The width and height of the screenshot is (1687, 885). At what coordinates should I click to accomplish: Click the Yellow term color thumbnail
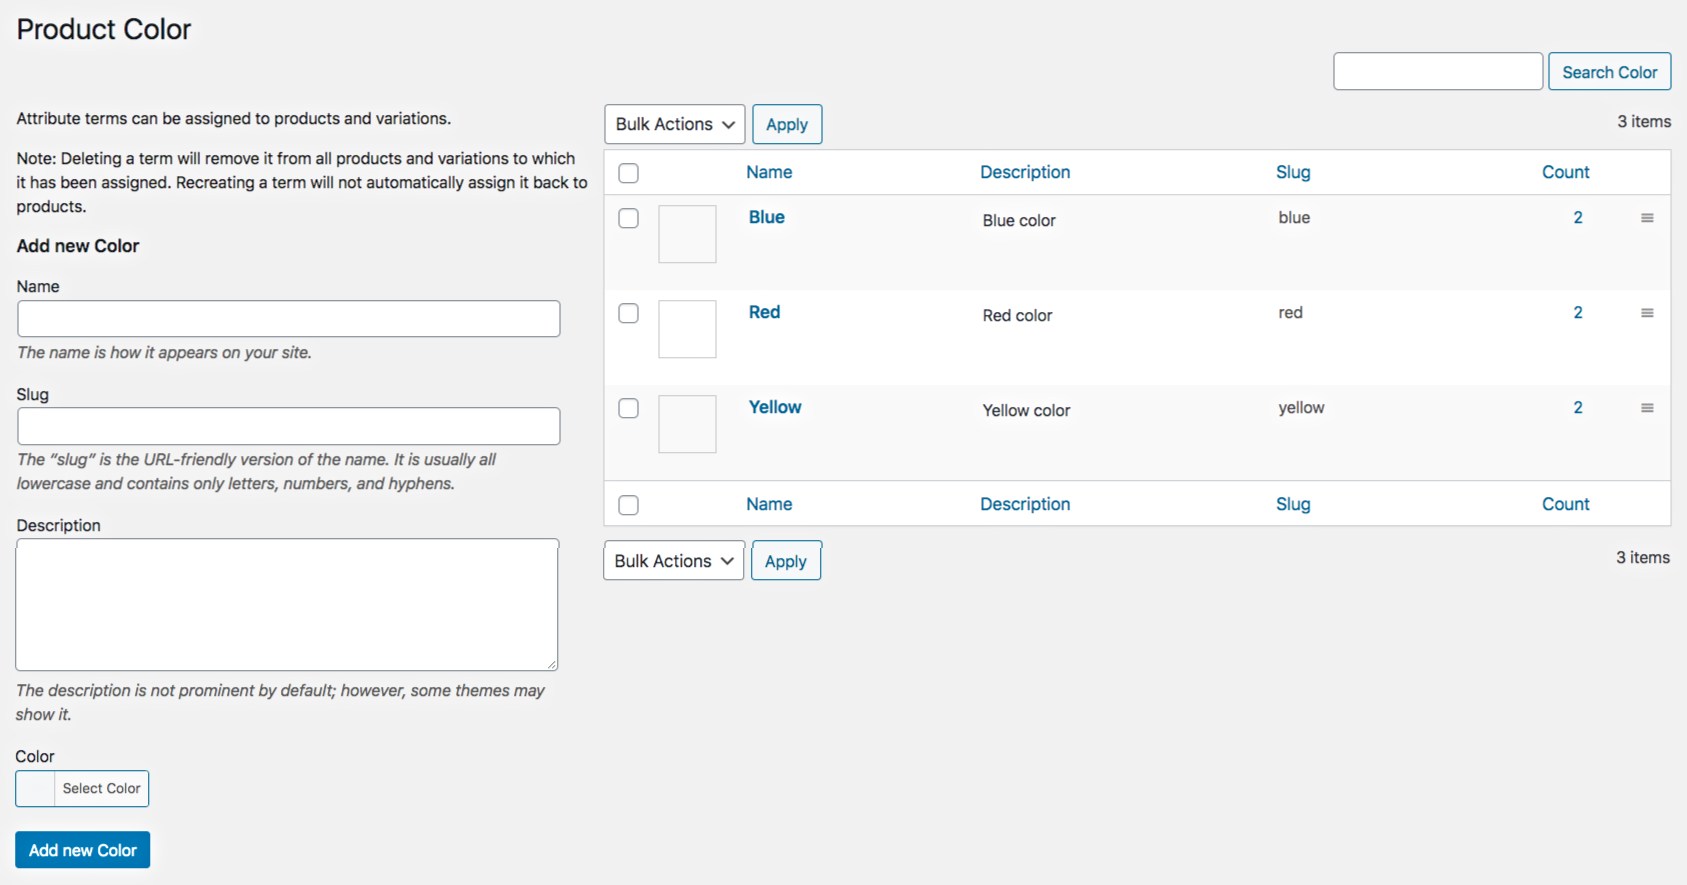point(687,424)
